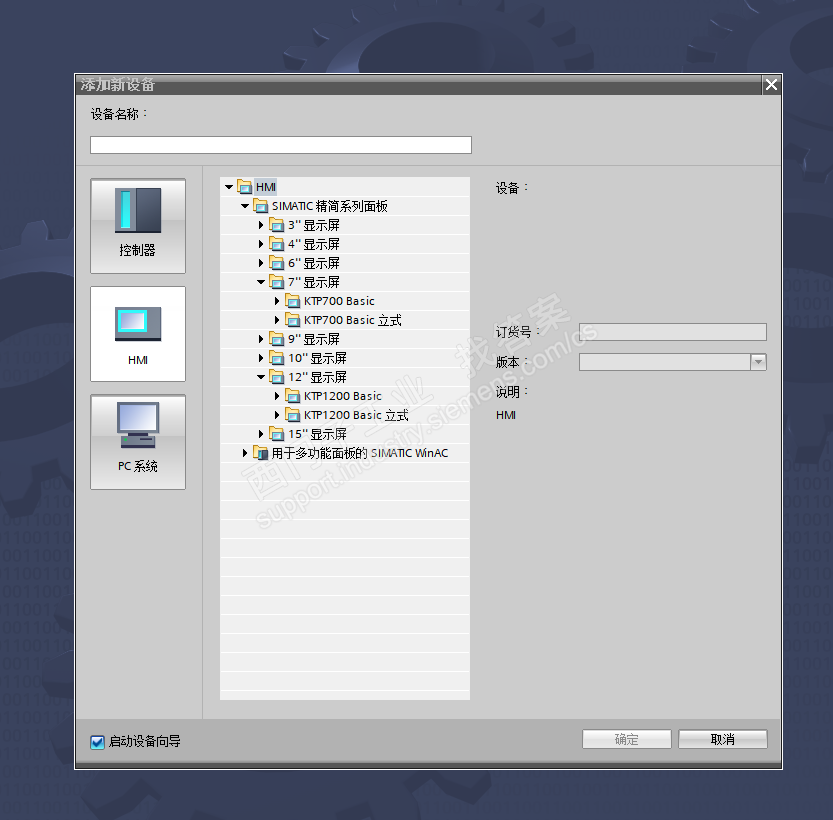Select the HMI device category button
The height and width of the screenshot is (820, 833).
pos(138,334)
